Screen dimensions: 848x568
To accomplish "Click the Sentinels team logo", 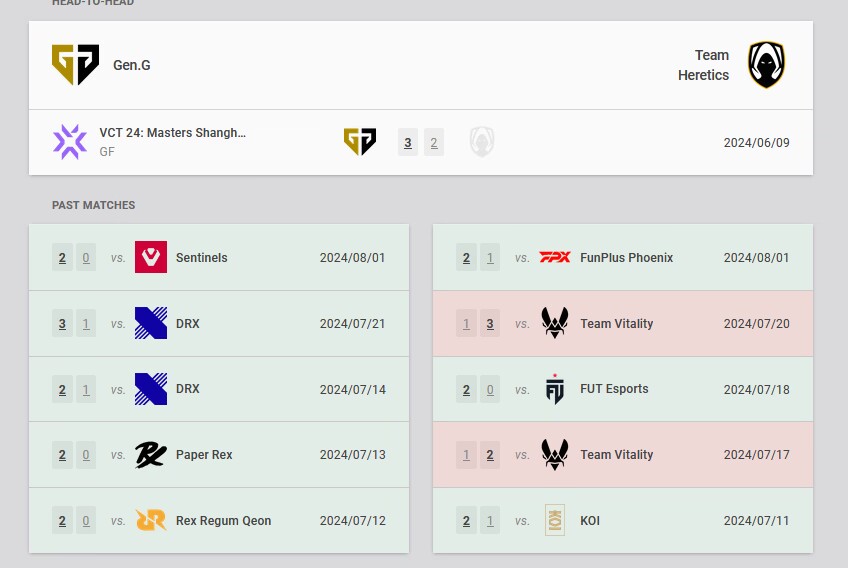I will pyautogui.click(x=151, y=257).
